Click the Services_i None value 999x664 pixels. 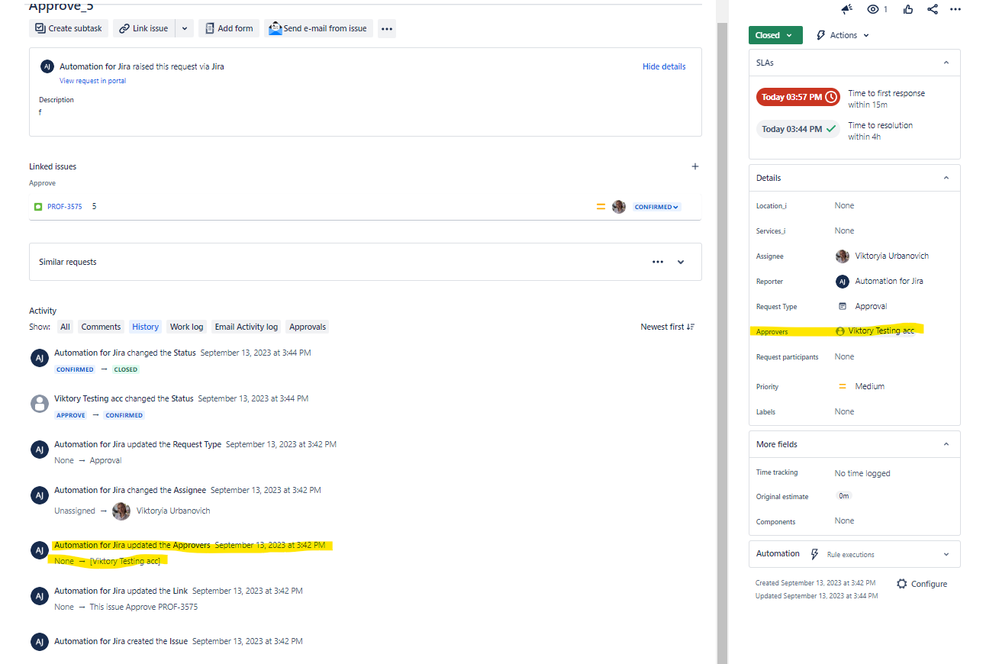[844, 231]
